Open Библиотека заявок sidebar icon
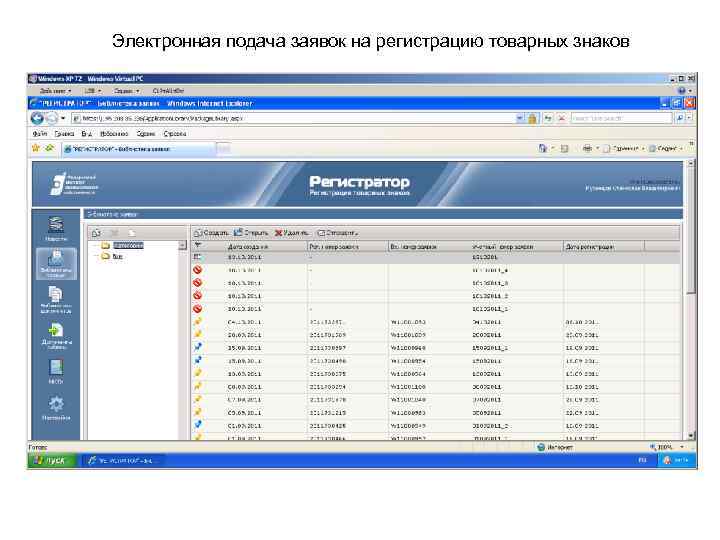The image size is (720, 540). pyautogui.click(x=56, y=264)
